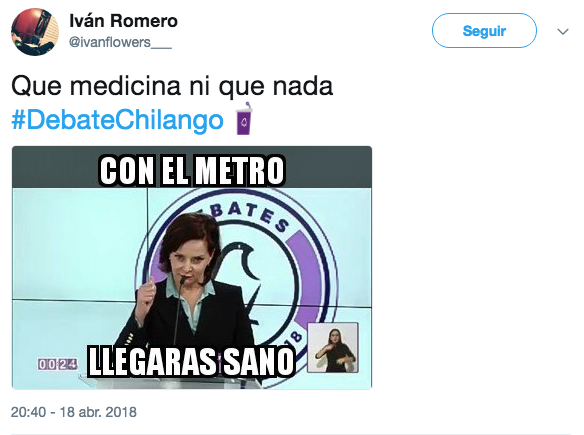584x435 pixels.
Task: Click the purple podium emoji icon
Action: [x=244, y=118]
